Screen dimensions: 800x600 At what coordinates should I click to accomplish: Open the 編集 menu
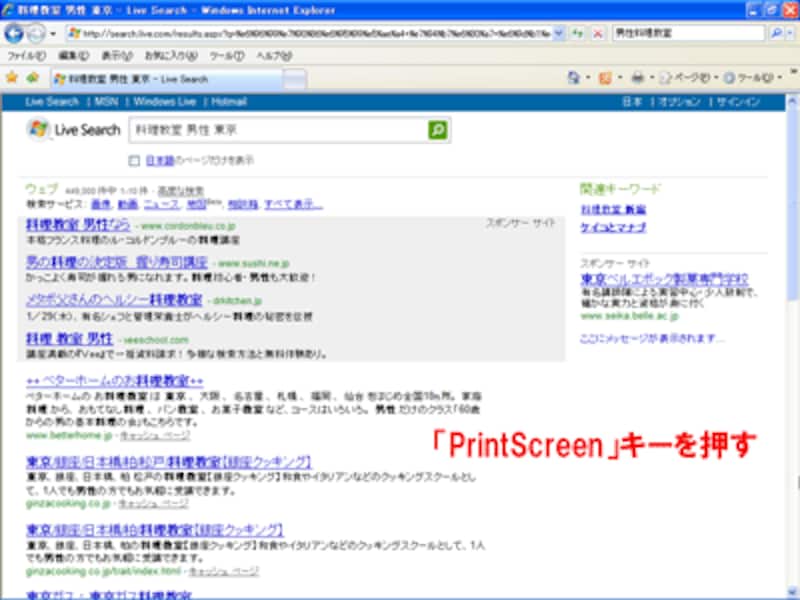click(73, 56)
